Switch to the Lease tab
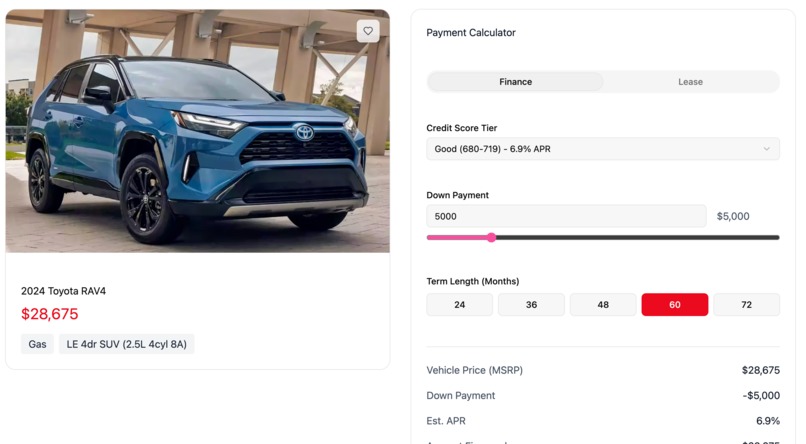The image size is (806, 444). click(x=690, y=82)
